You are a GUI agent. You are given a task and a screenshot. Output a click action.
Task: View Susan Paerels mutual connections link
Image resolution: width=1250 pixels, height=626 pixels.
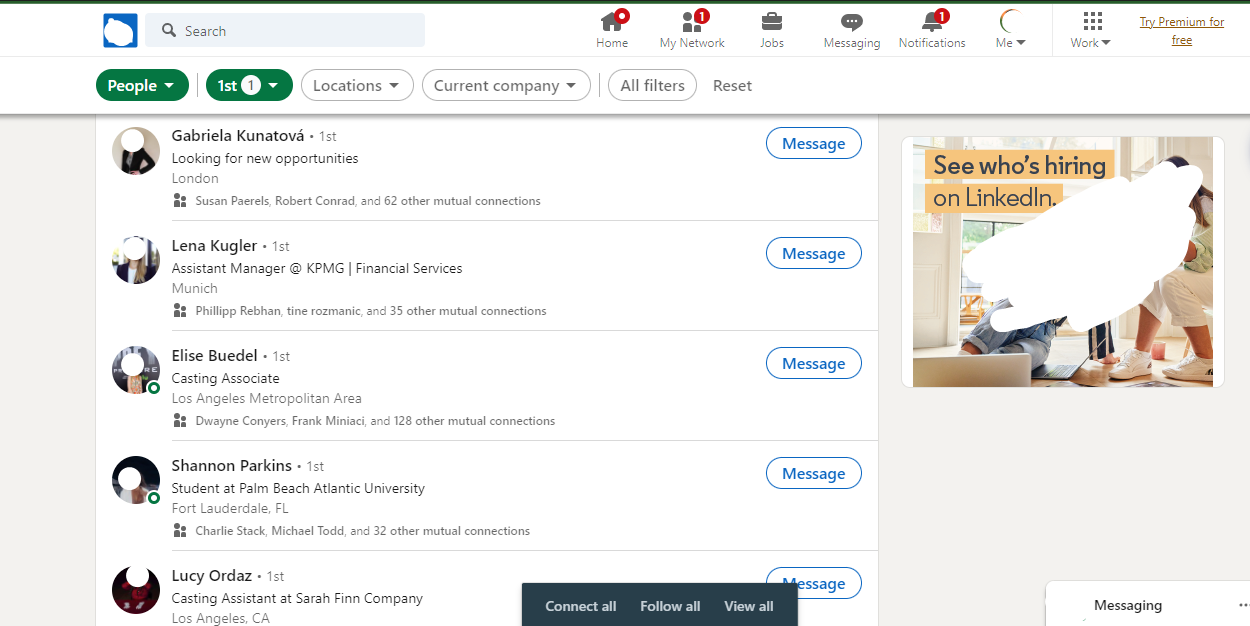[x=368, y=201]
